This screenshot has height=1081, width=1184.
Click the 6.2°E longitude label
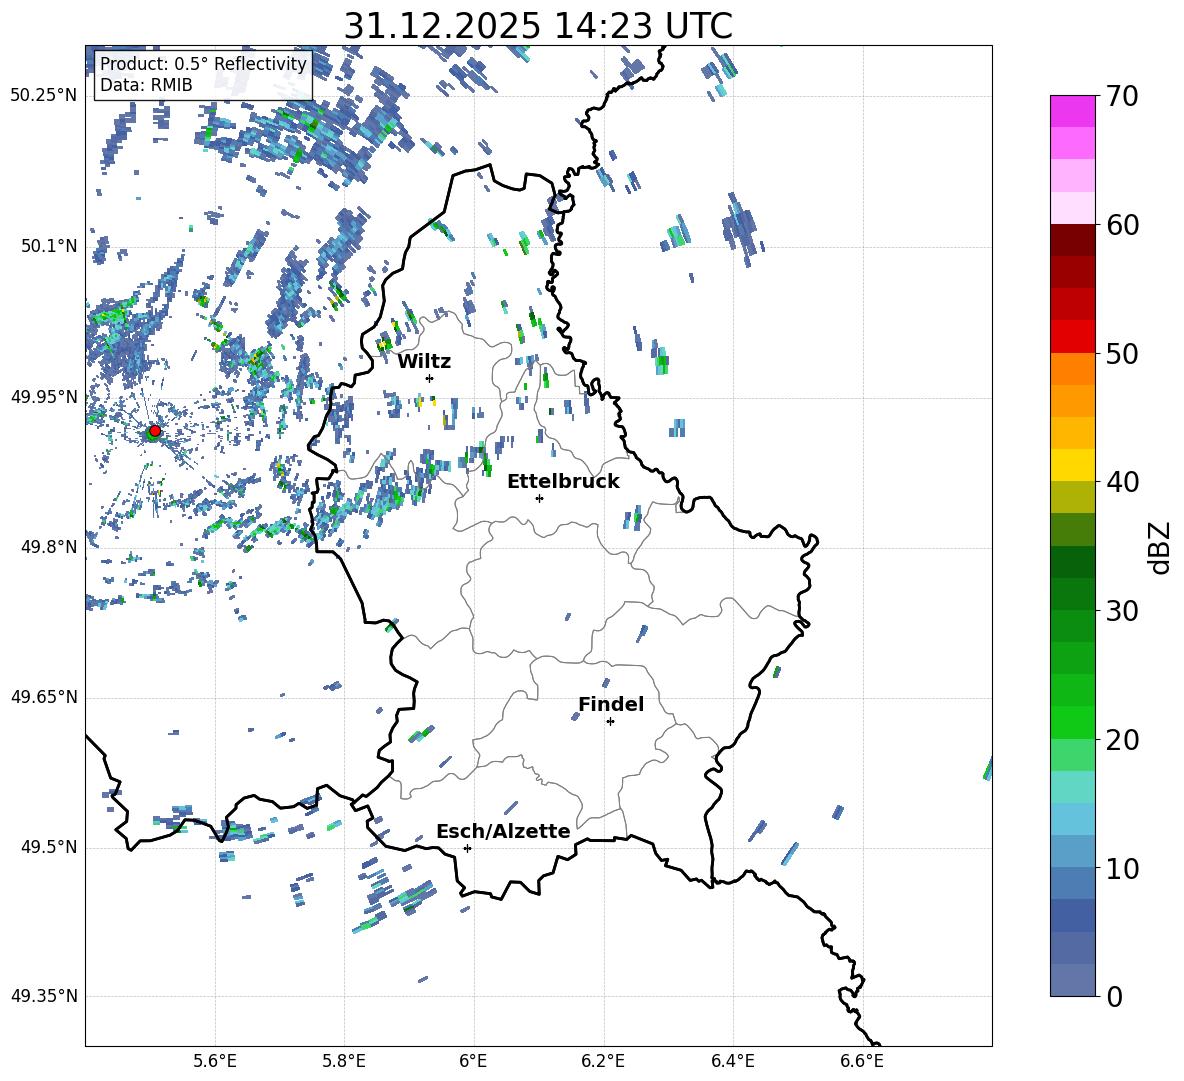[x=603, y=1061]
